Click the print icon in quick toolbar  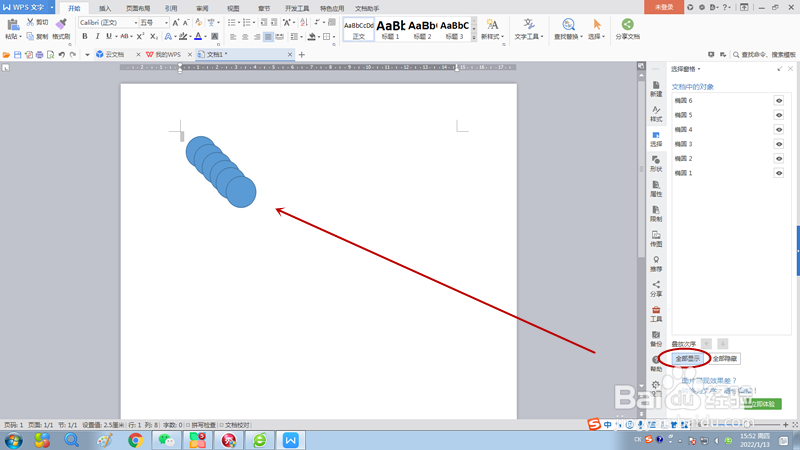coord(39,55)
